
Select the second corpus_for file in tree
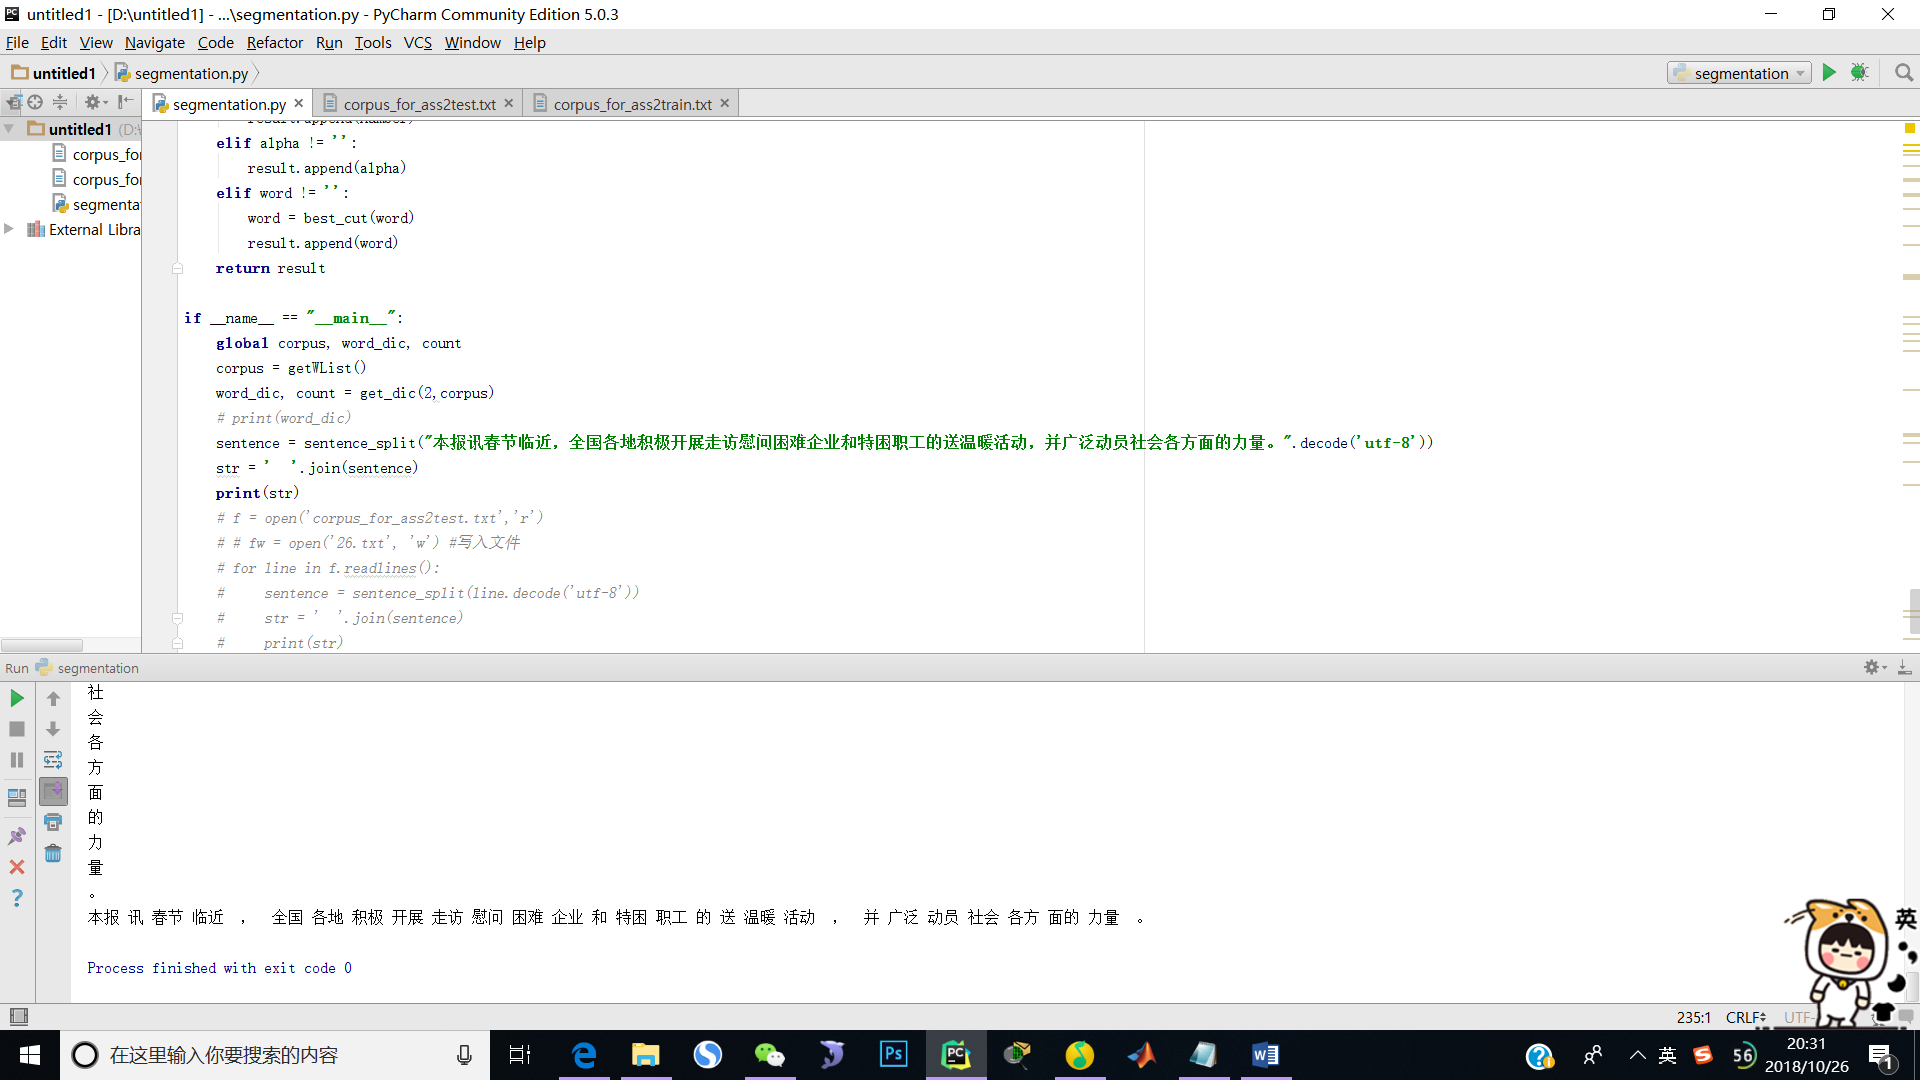(97, 179)
